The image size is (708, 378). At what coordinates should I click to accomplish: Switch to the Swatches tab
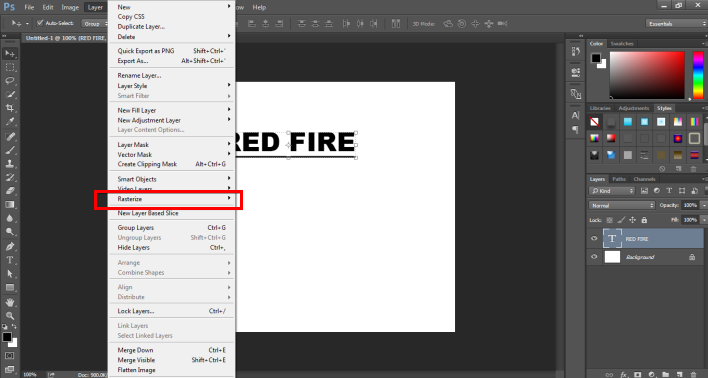(622, 44)
